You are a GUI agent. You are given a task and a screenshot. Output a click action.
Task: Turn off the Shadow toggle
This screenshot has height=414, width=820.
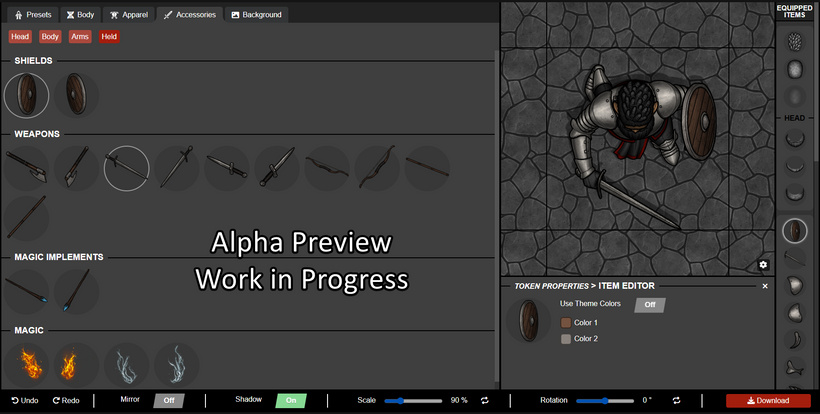[291, 400]
